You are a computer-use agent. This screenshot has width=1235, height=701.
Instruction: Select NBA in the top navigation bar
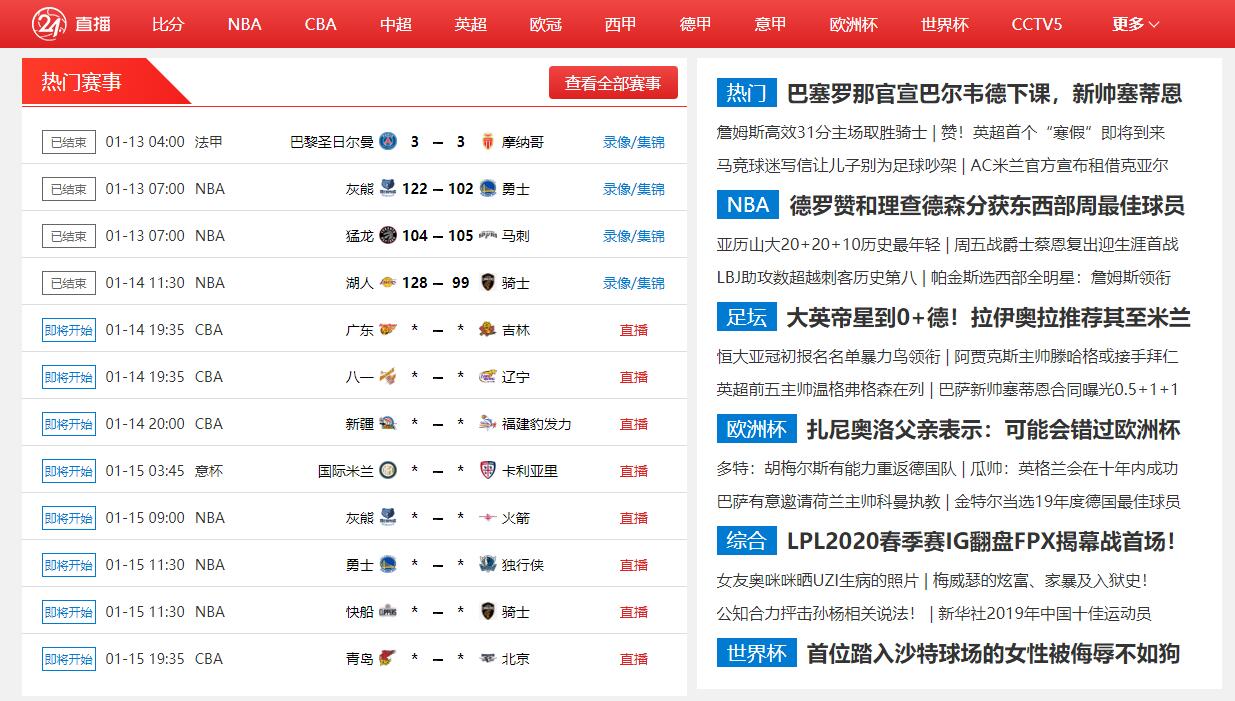click(x=244, y=24)
